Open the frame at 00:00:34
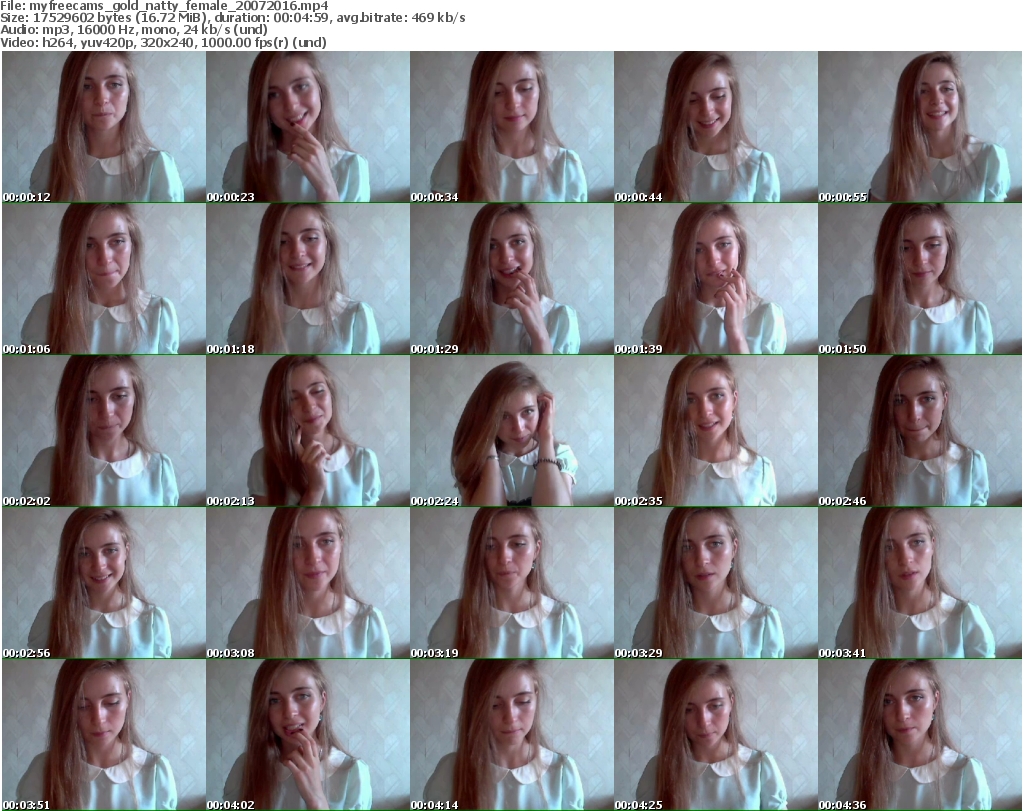Screen dimensions: 1024x811 coord(512,127)
